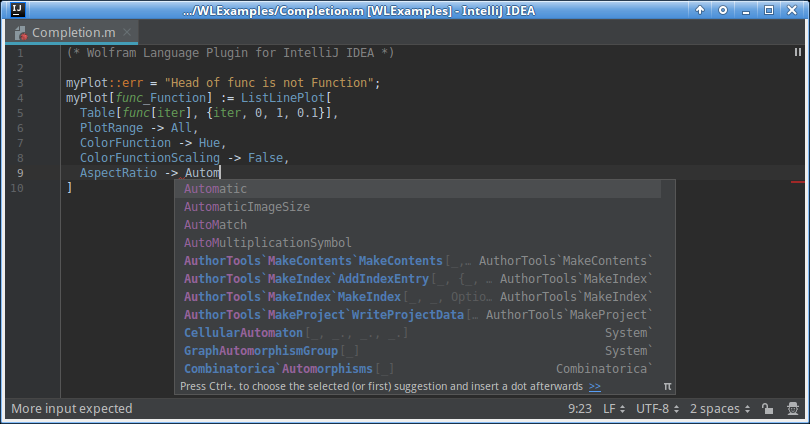Click the 'More input expected' status message
This screenshot has height=424, width=810.
72,409
